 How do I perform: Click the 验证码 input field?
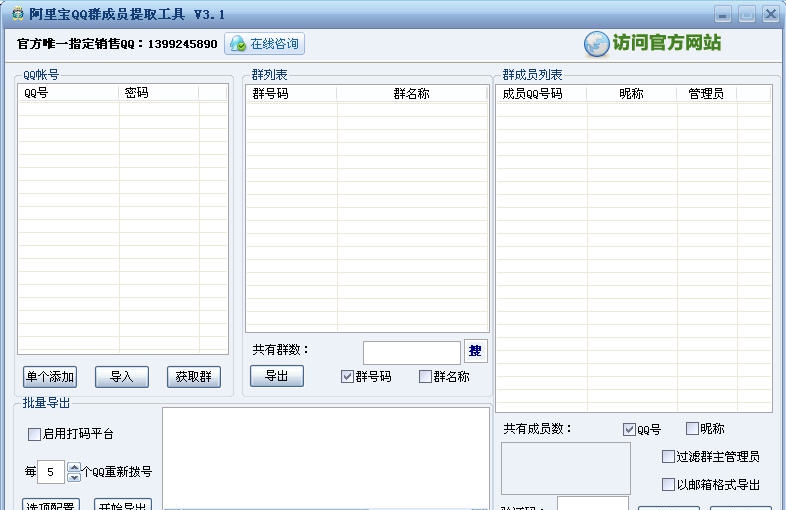(593, 503)
